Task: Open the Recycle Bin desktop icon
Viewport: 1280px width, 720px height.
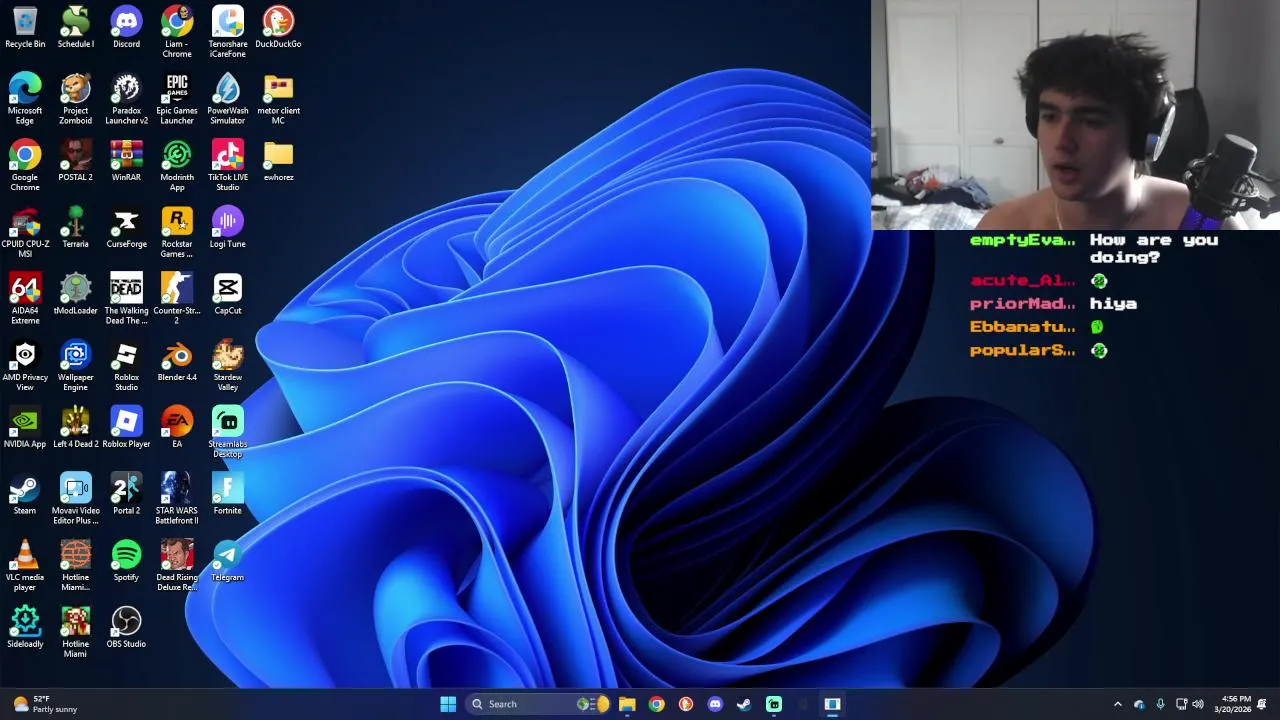Action: point(25,27)
